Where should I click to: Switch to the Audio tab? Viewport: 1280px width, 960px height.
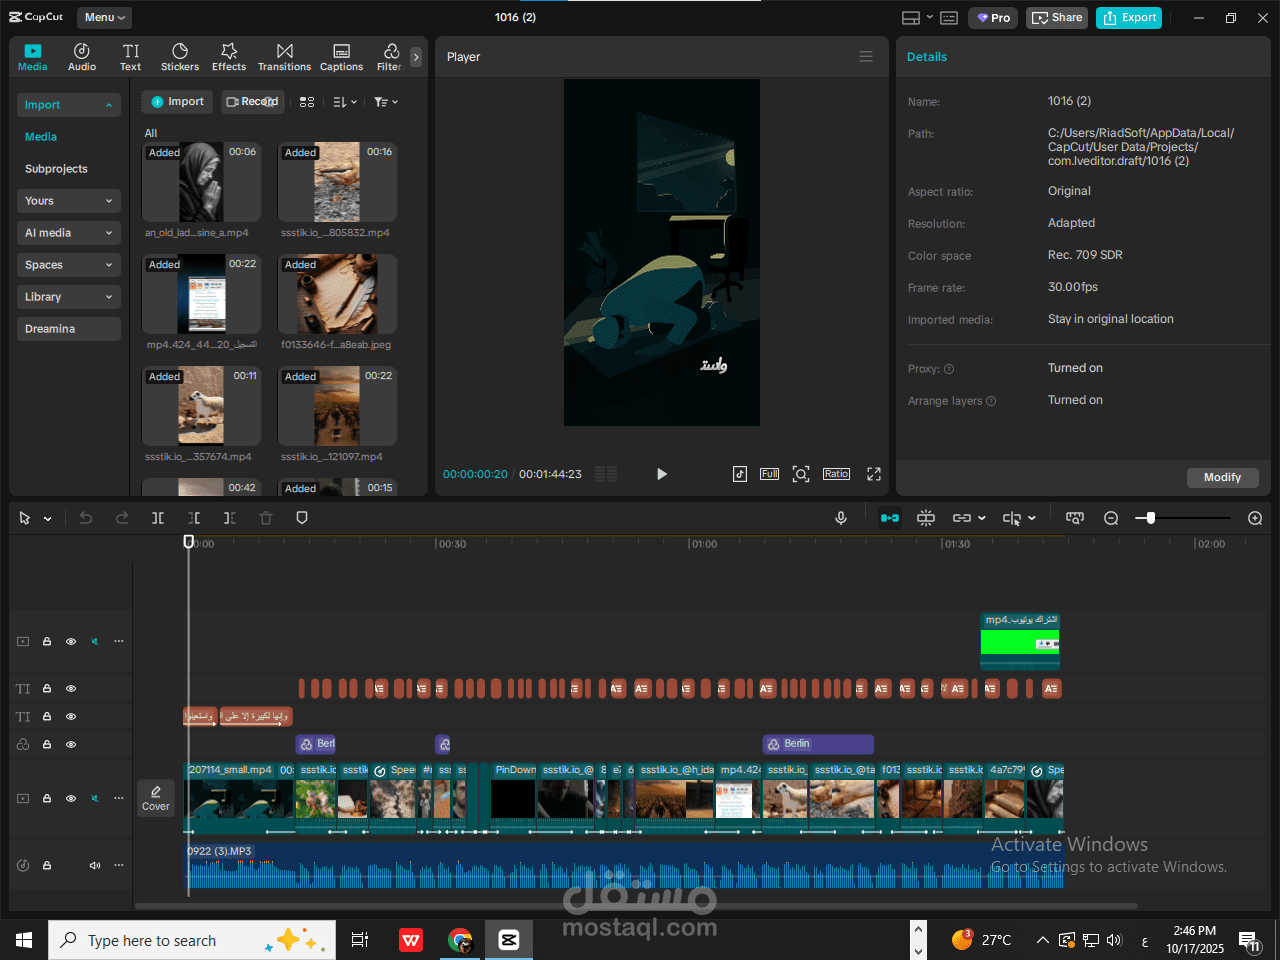coord(82,57)
